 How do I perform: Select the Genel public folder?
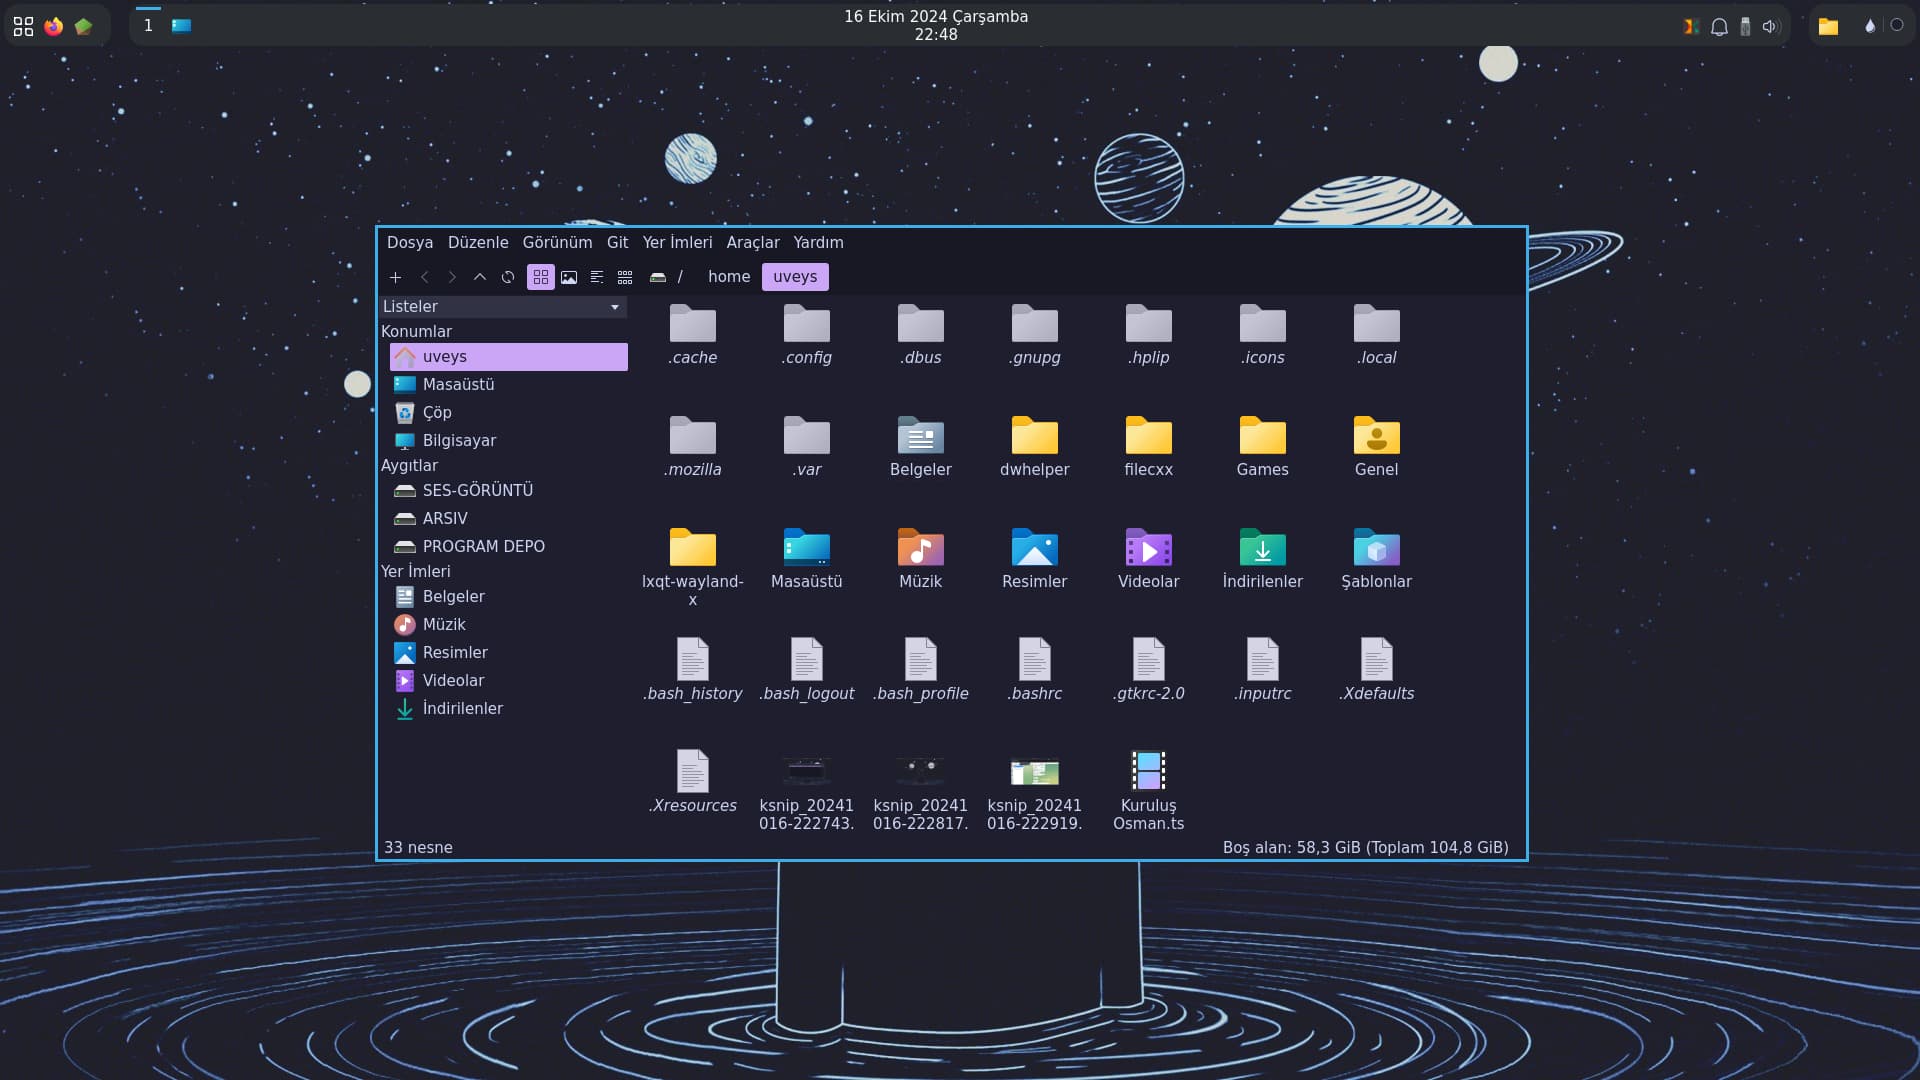pos(1377,447)
